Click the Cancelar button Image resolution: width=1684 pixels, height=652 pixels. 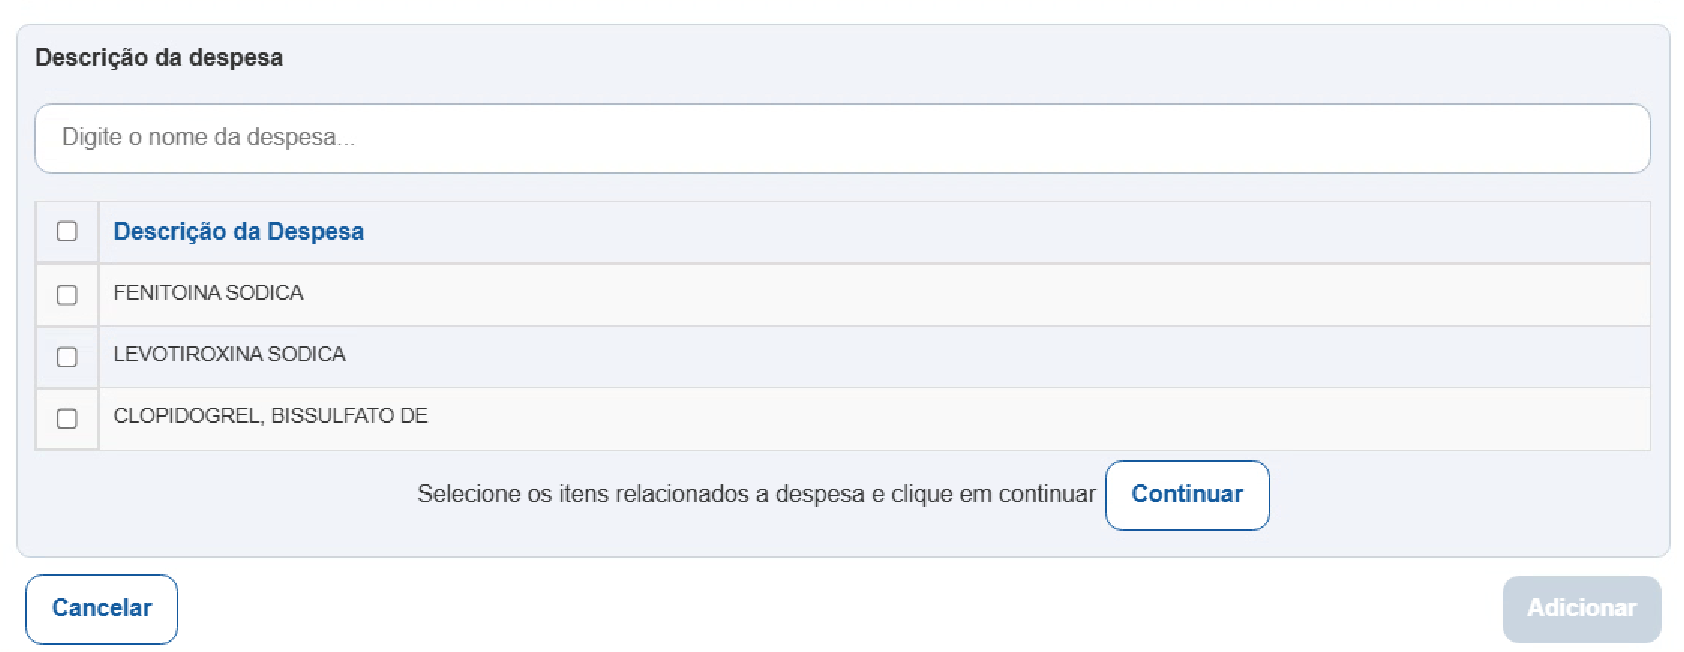click(102, 609)
